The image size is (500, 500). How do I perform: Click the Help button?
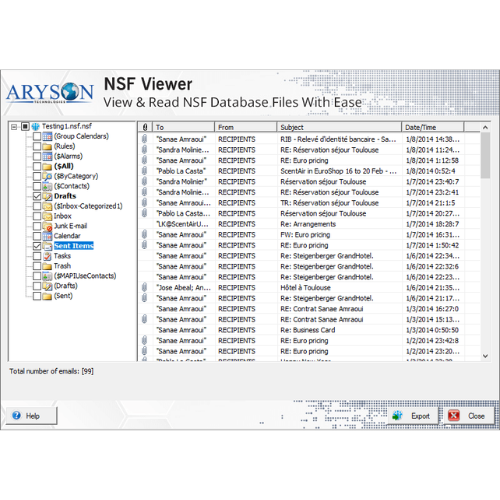point(31,416)
